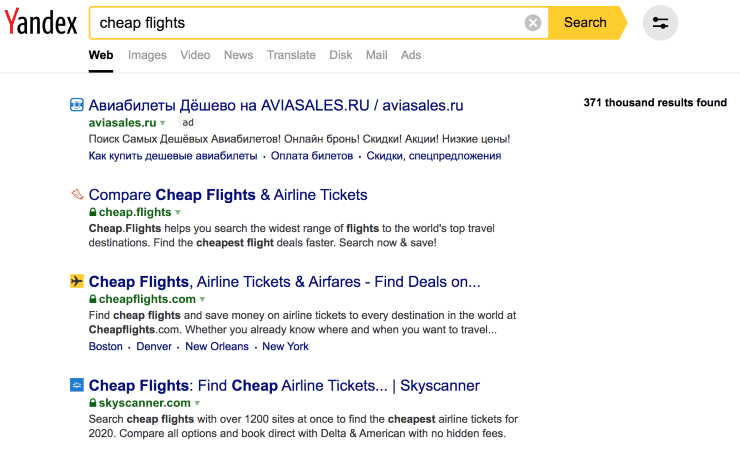Follow the New Orleans sitelink
The height and width of the screenshot is (454, 740).
pos(217,346)
